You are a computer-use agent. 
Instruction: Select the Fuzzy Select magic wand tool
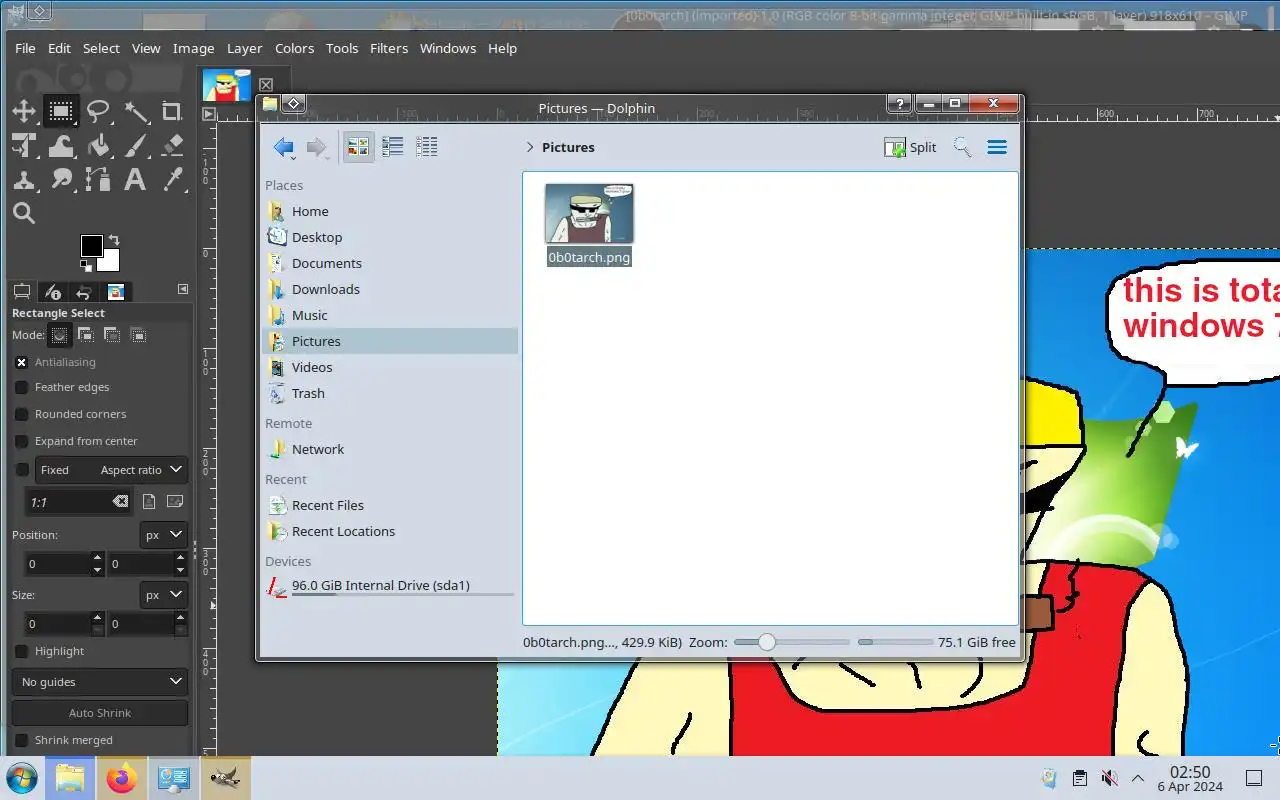(x=135, y=111)
